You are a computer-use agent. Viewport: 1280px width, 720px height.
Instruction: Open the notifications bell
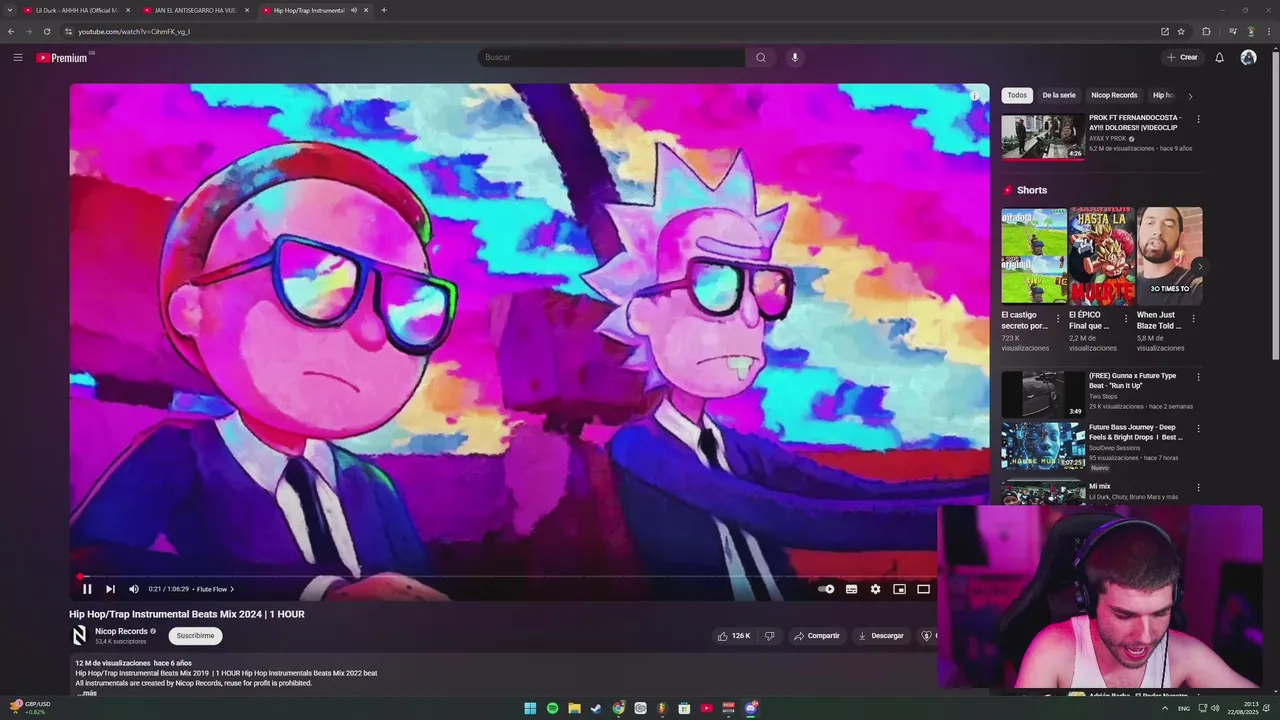[1219, 57]
